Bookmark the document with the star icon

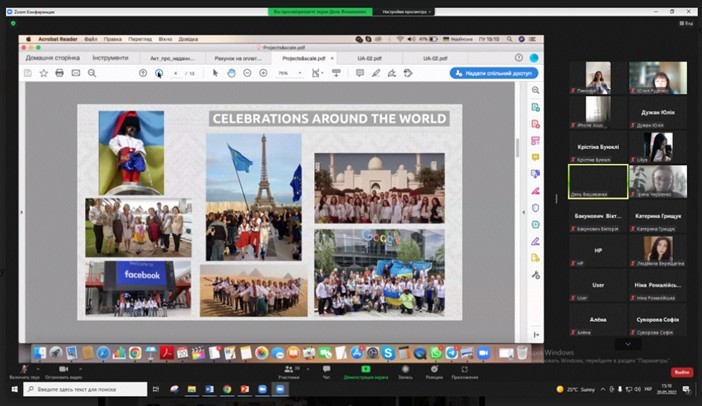[x=43, y=73]
